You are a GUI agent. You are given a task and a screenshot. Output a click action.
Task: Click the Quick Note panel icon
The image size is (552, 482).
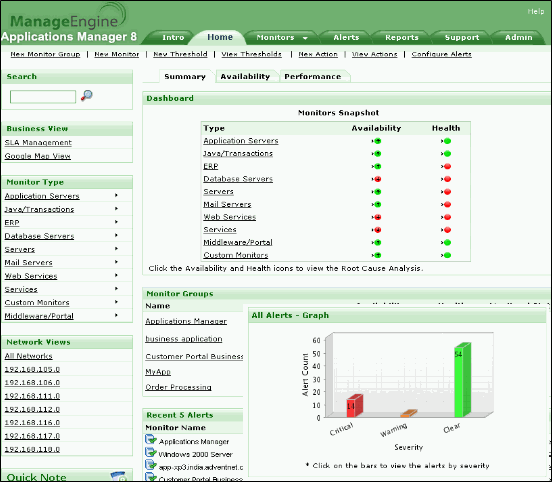pyautogui.click(x=118, y=476)
